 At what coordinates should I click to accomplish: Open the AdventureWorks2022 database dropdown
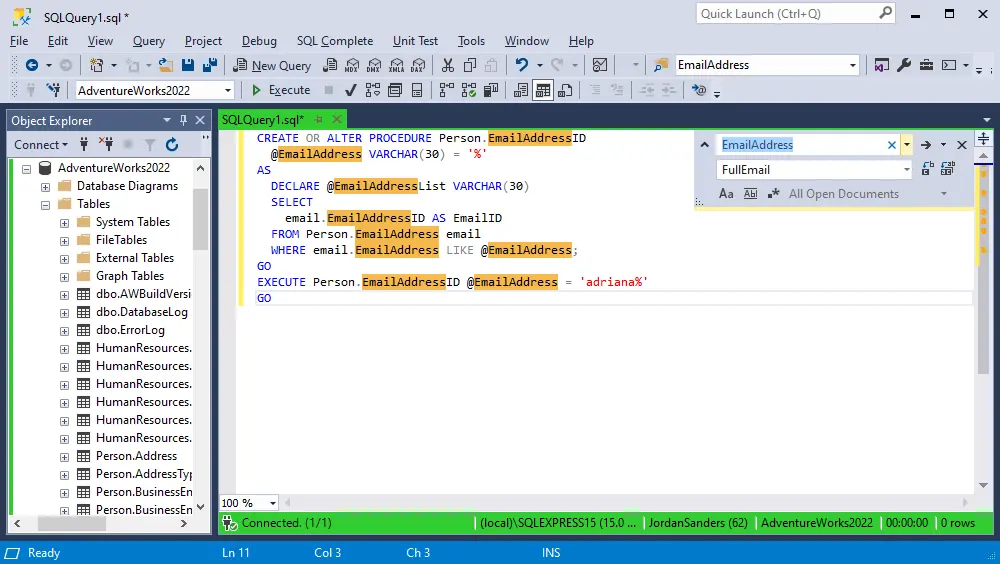pos(228,90)
